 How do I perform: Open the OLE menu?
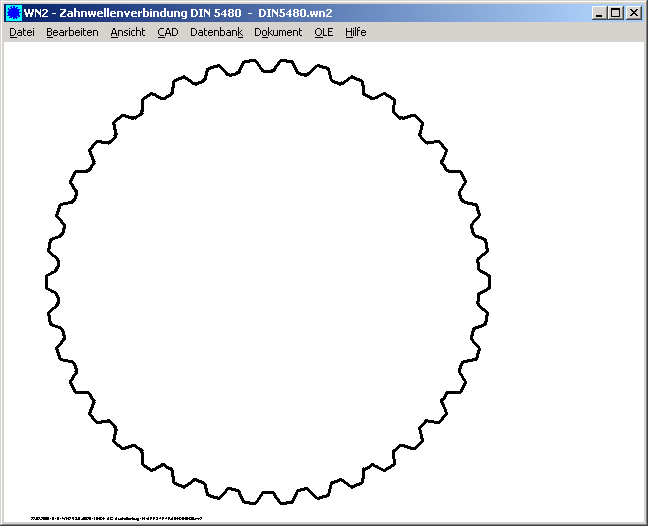click(324, 32)
